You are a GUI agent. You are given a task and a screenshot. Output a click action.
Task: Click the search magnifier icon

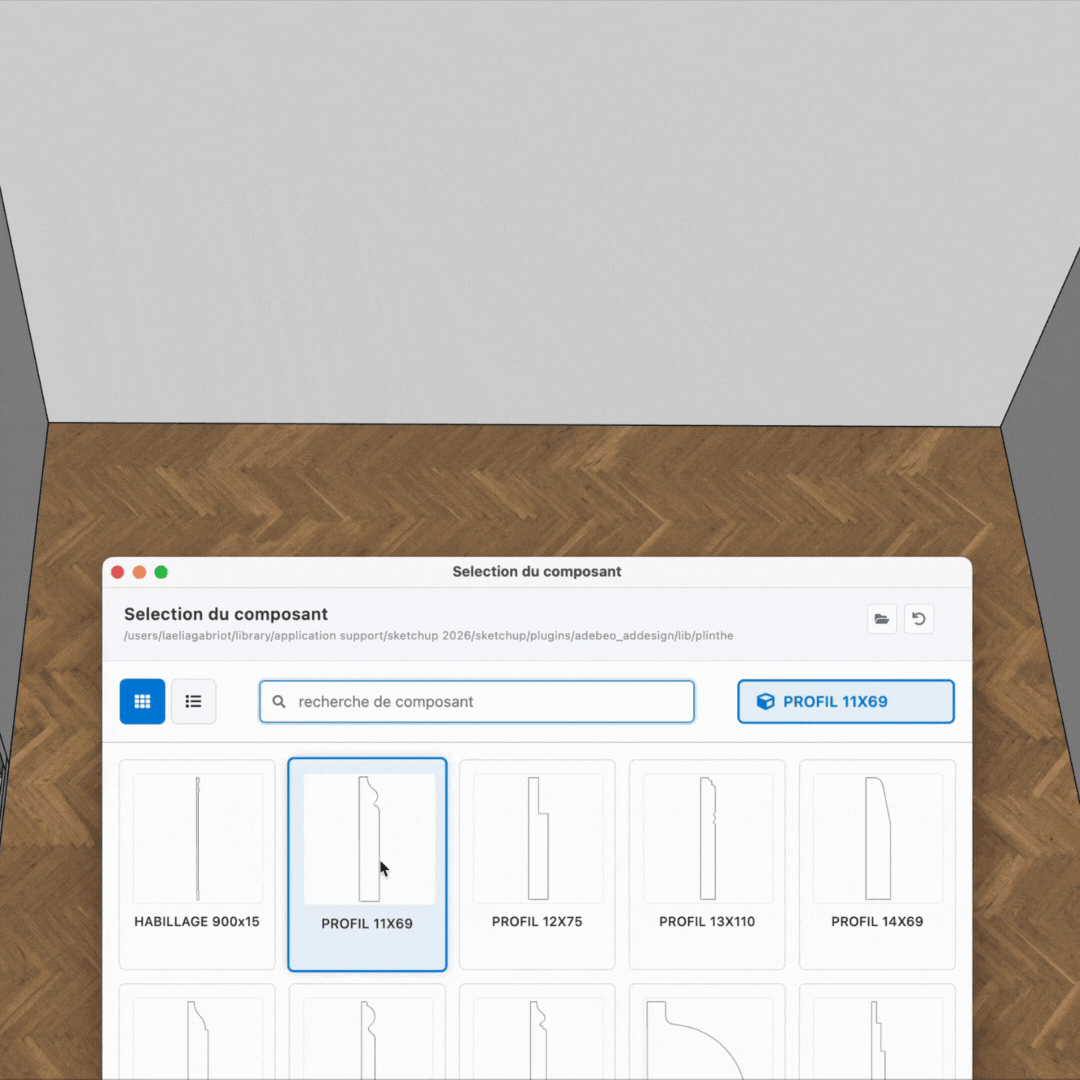coord(279,702)
